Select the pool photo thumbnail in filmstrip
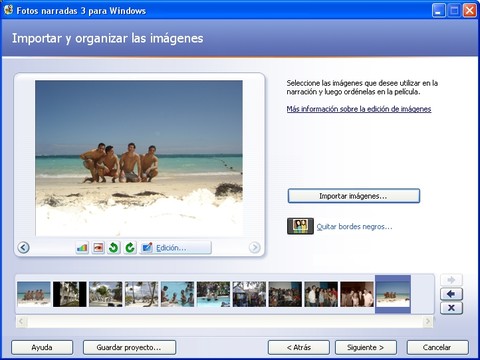 click(x=213, y=294)
